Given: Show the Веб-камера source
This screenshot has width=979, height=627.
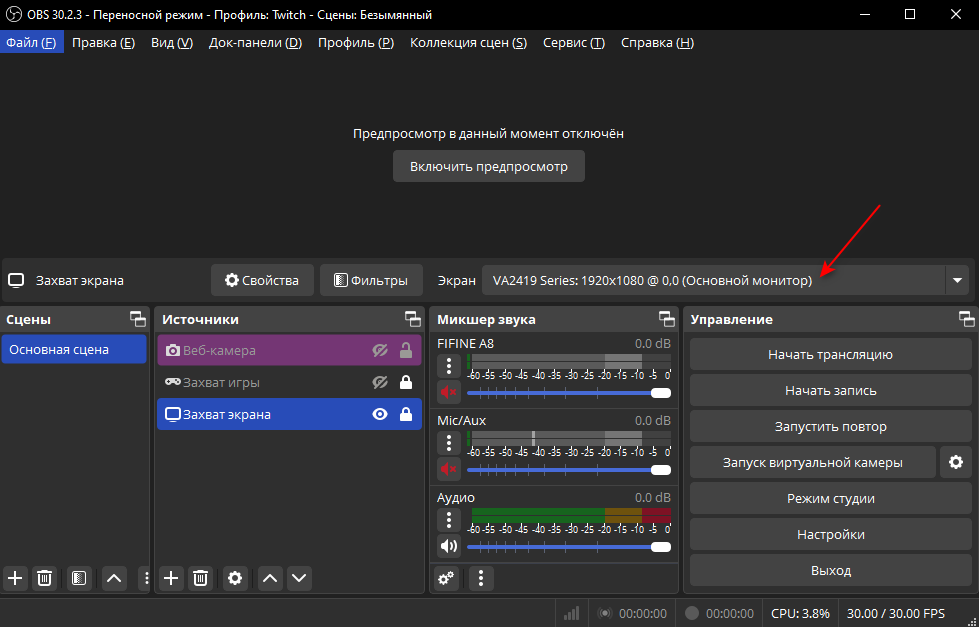Looking at the screenshot, I should 380,350.
